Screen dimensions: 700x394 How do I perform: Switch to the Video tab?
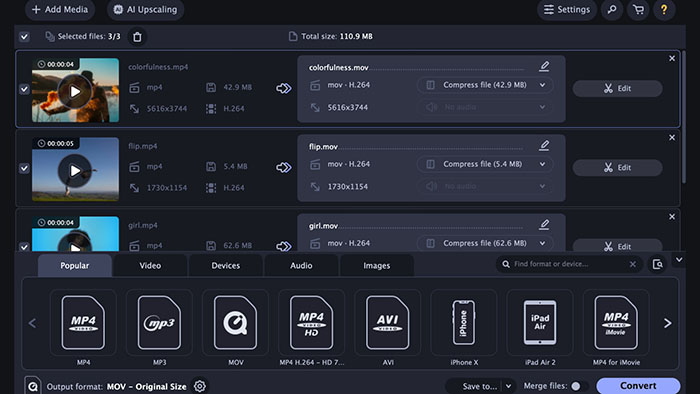click(150, 265)
